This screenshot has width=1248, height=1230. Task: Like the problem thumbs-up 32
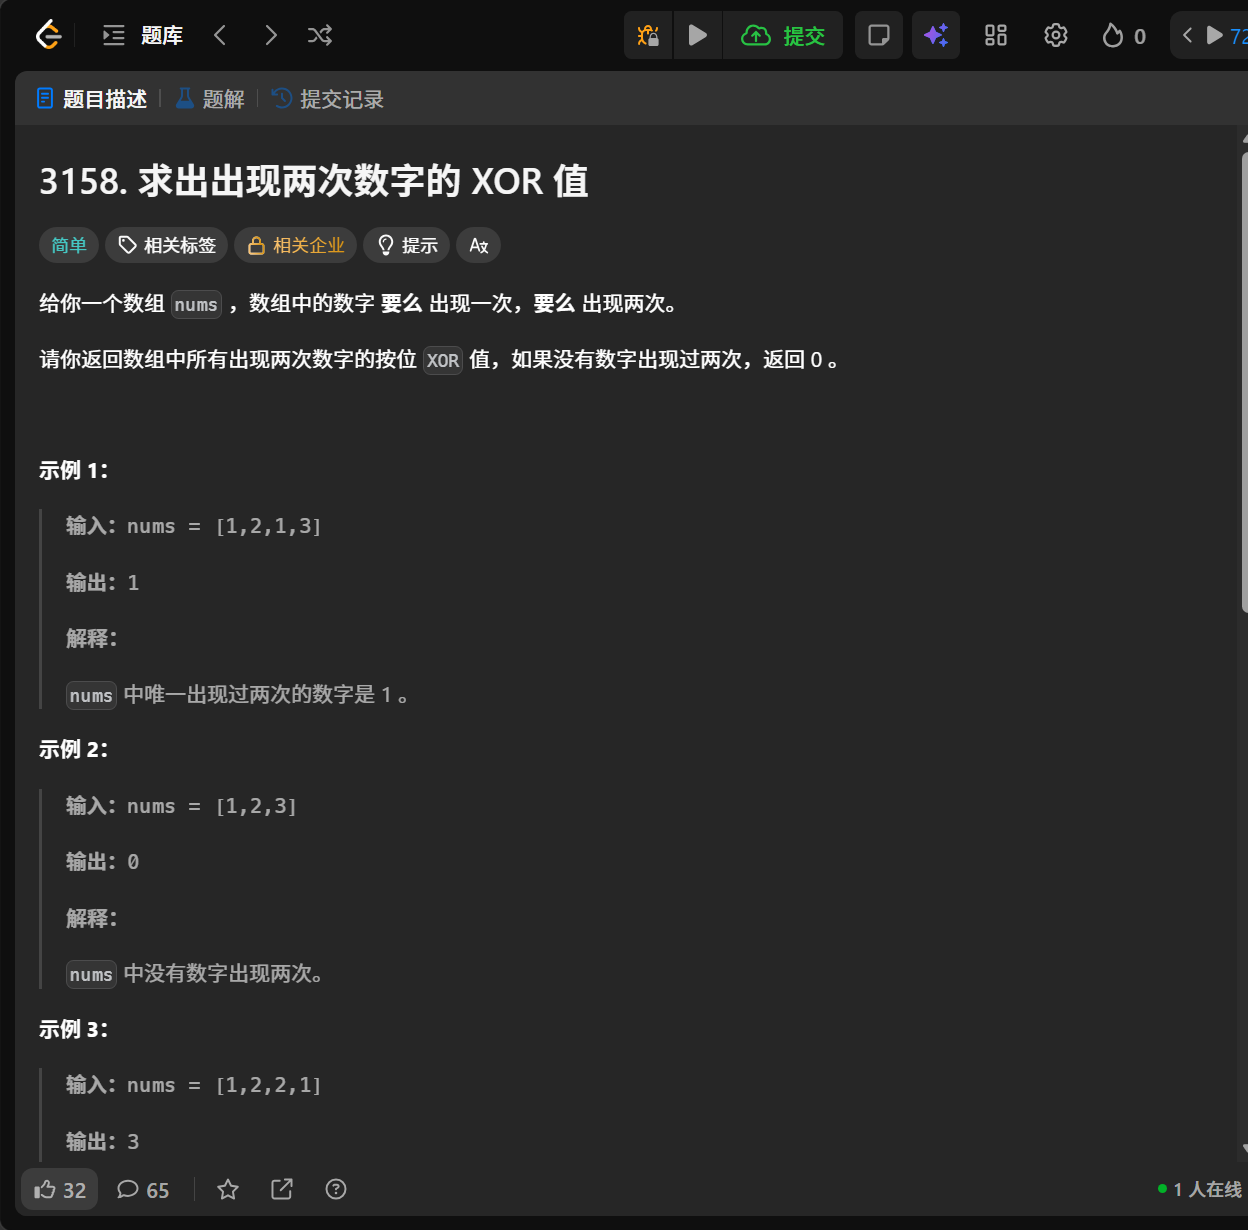point(60,1190)
